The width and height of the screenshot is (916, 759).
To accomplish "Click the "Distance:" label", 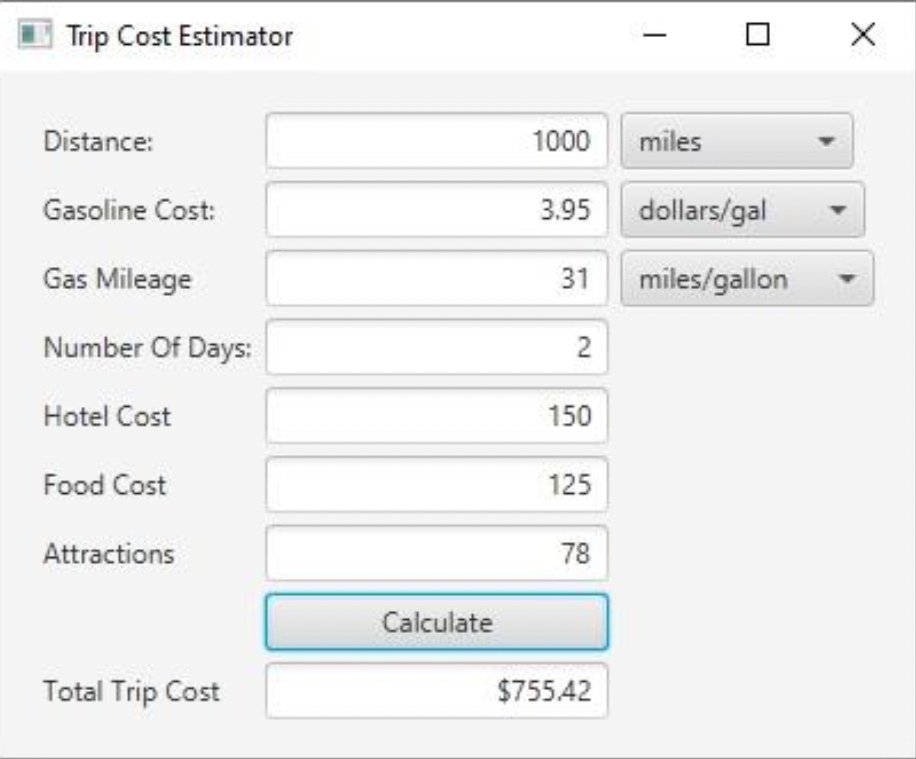I will coord(98,142).
